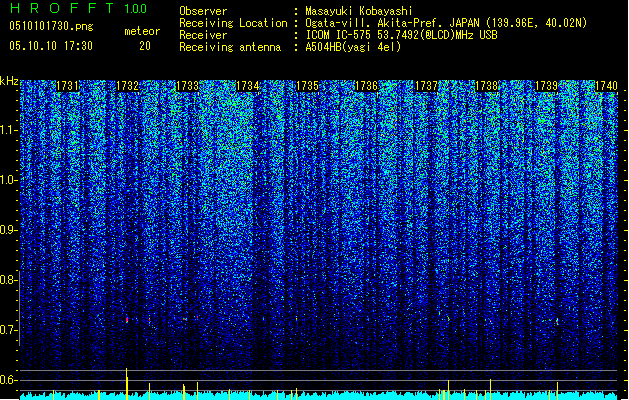Click the 1732 time marker
Screen dimensions: 629x400
point(127,86)
